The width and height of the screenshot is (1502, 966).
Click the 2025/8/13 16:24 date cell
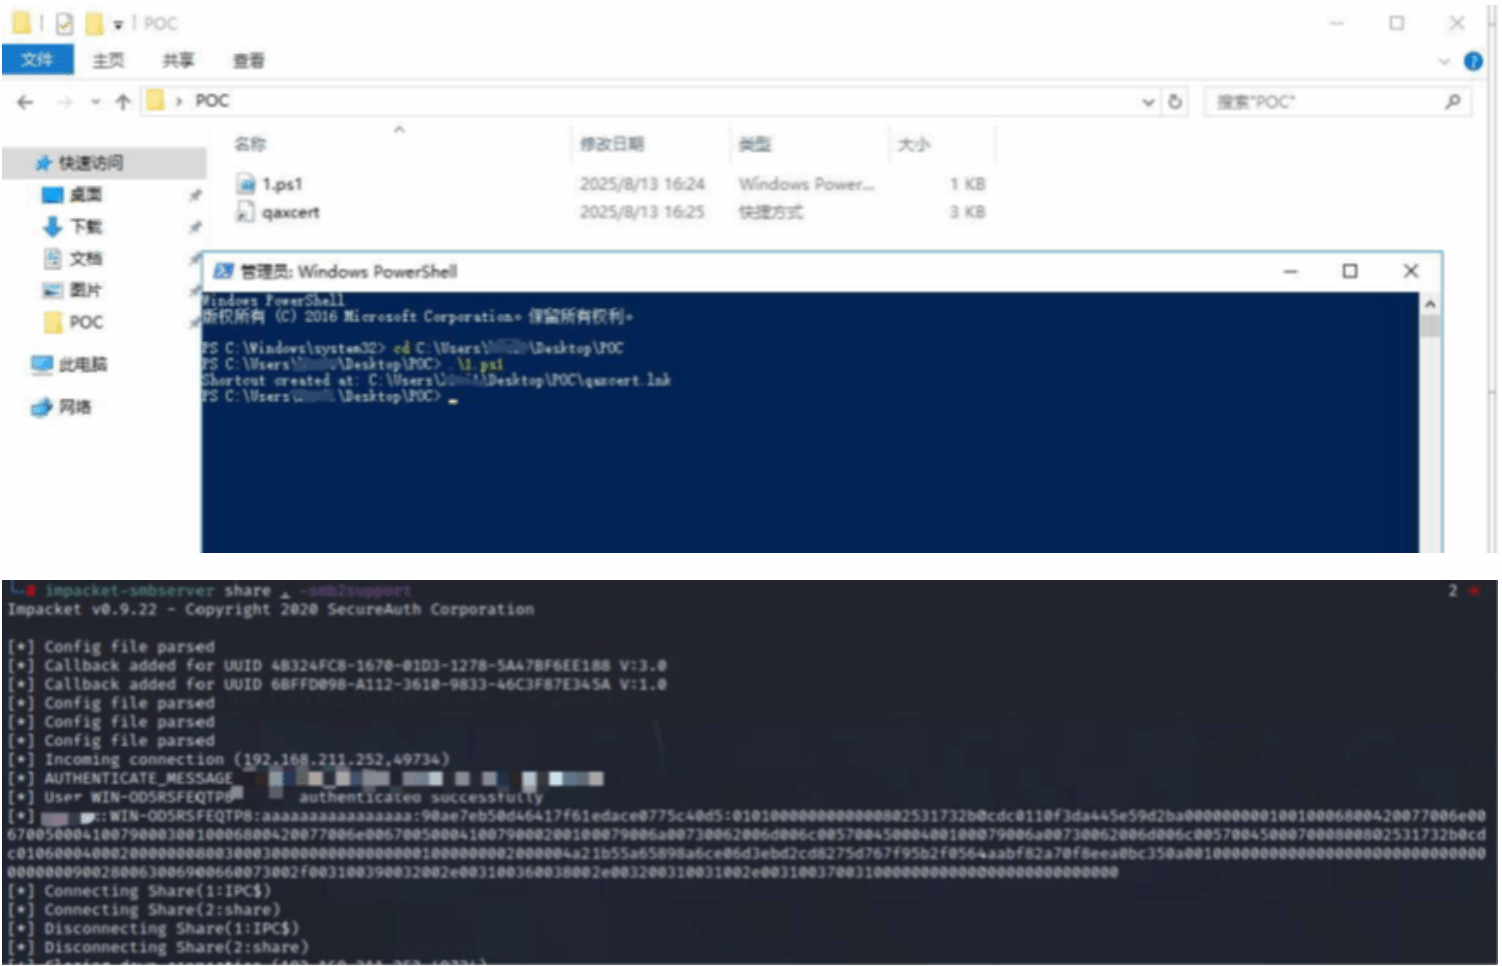642,184
